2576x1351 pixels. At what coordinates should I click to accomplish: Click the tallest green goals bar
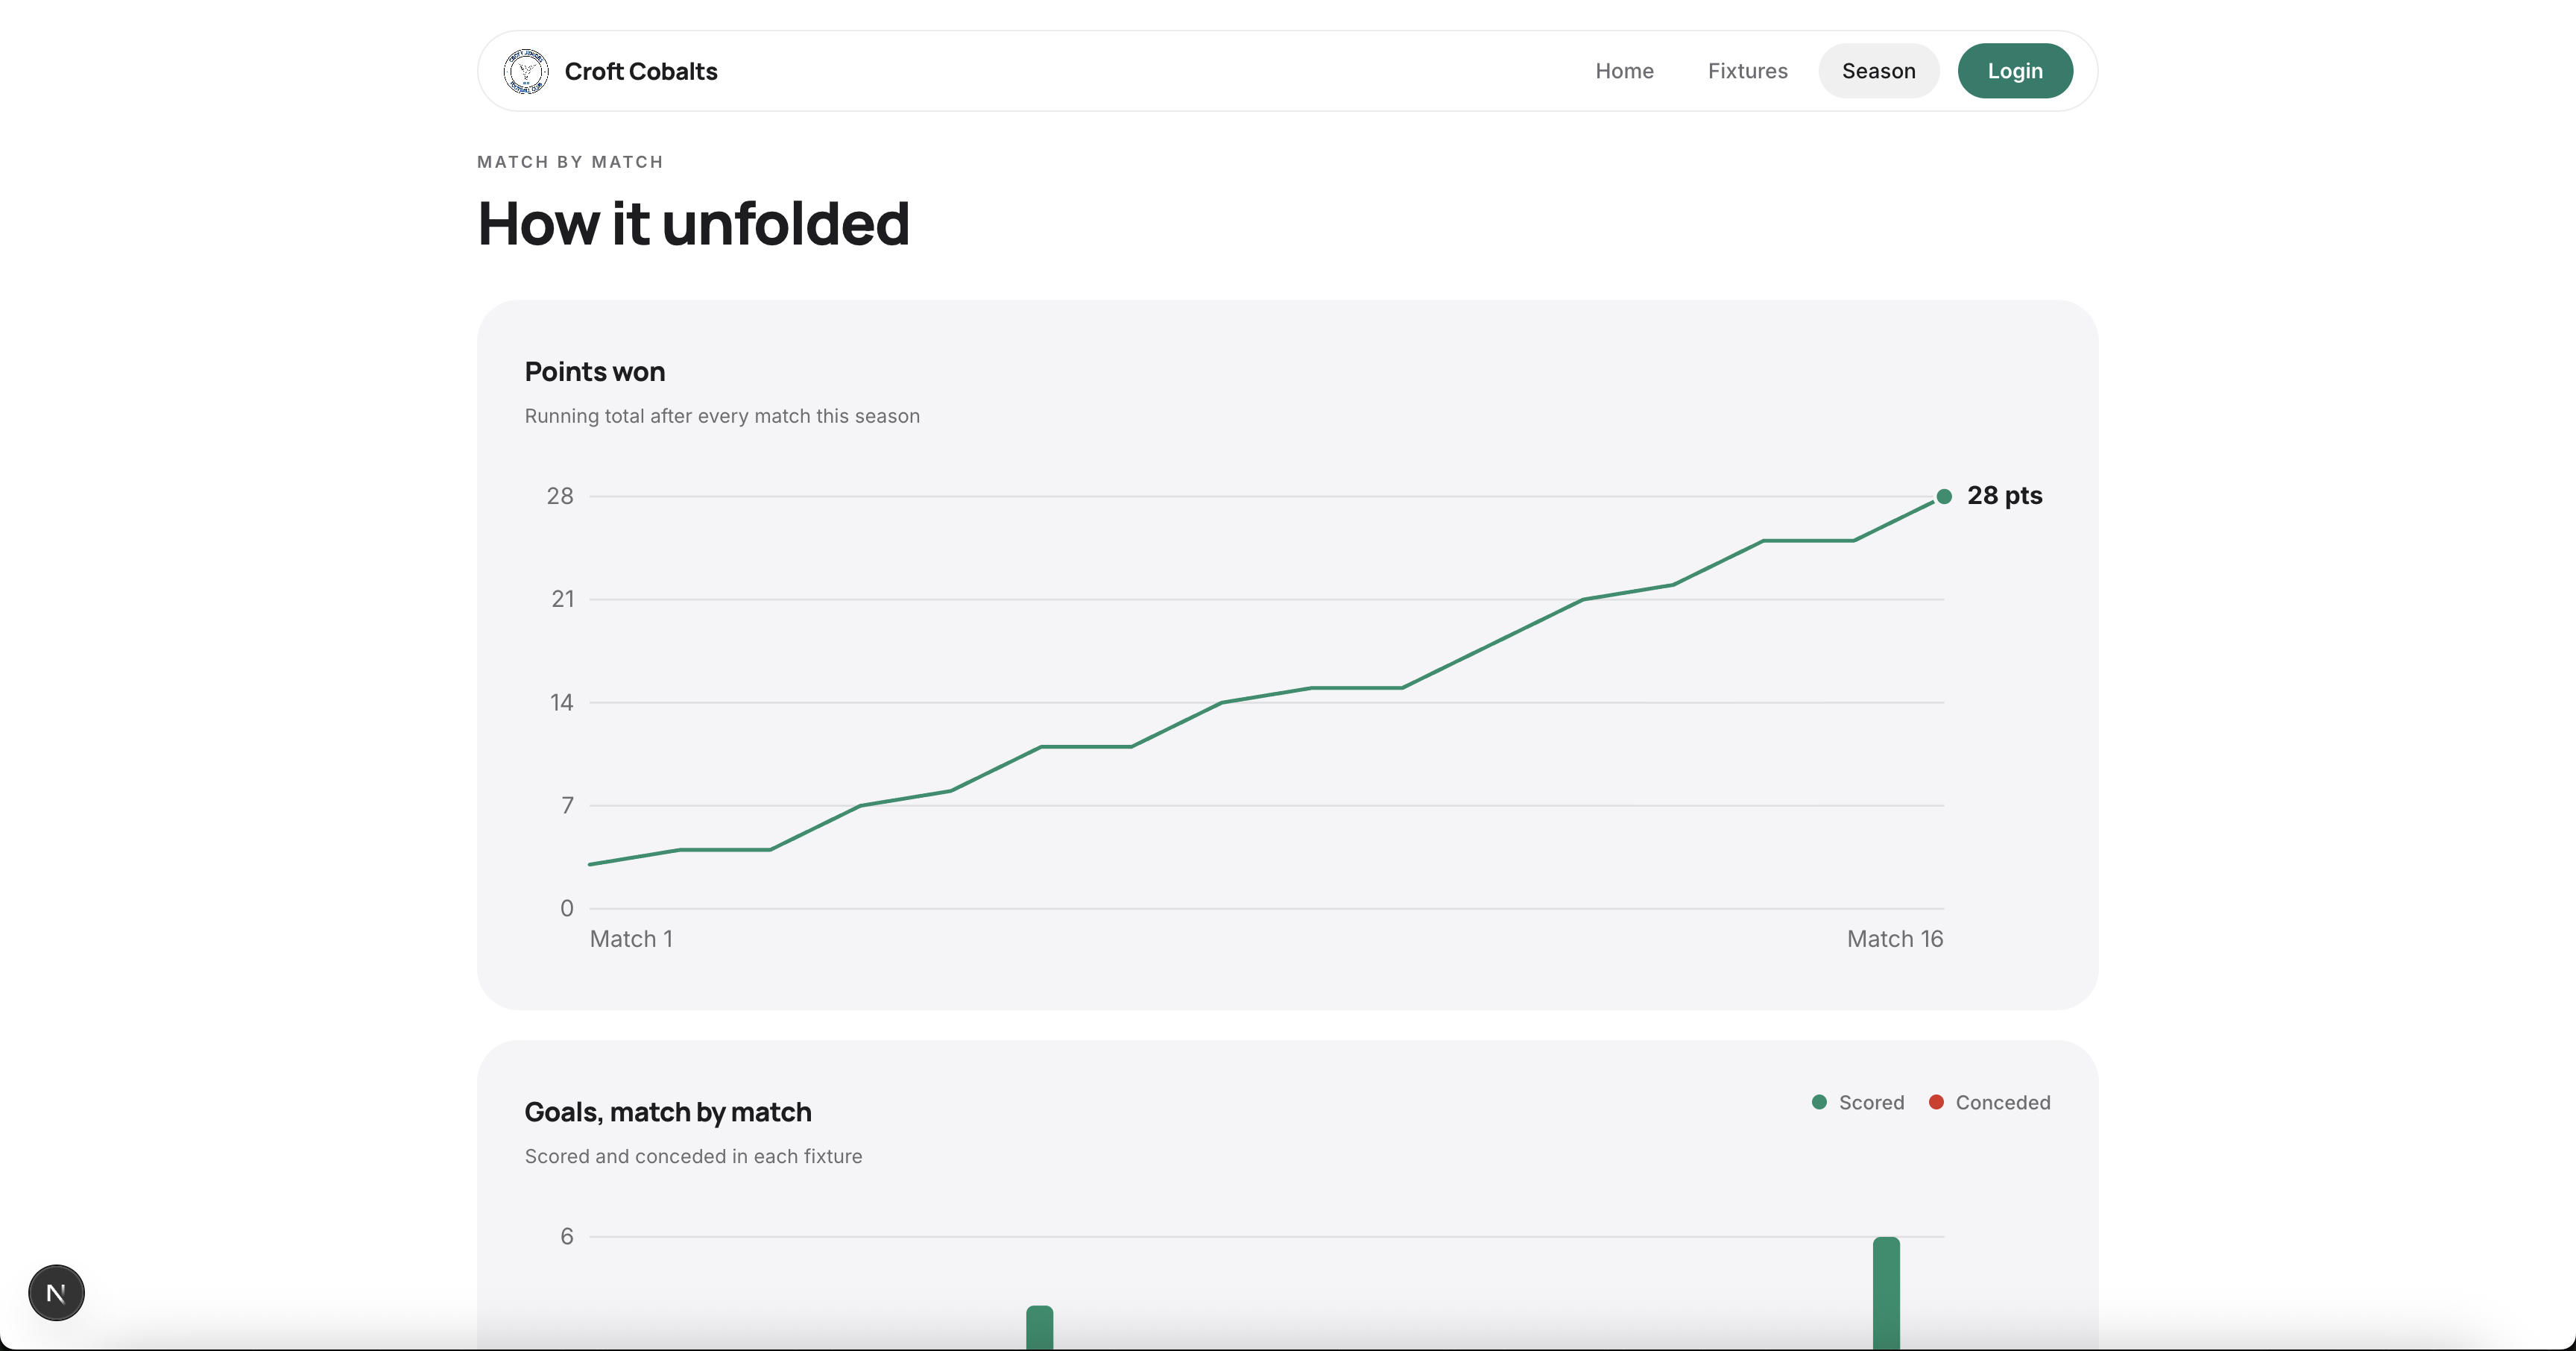[x=1886, y=1293]
